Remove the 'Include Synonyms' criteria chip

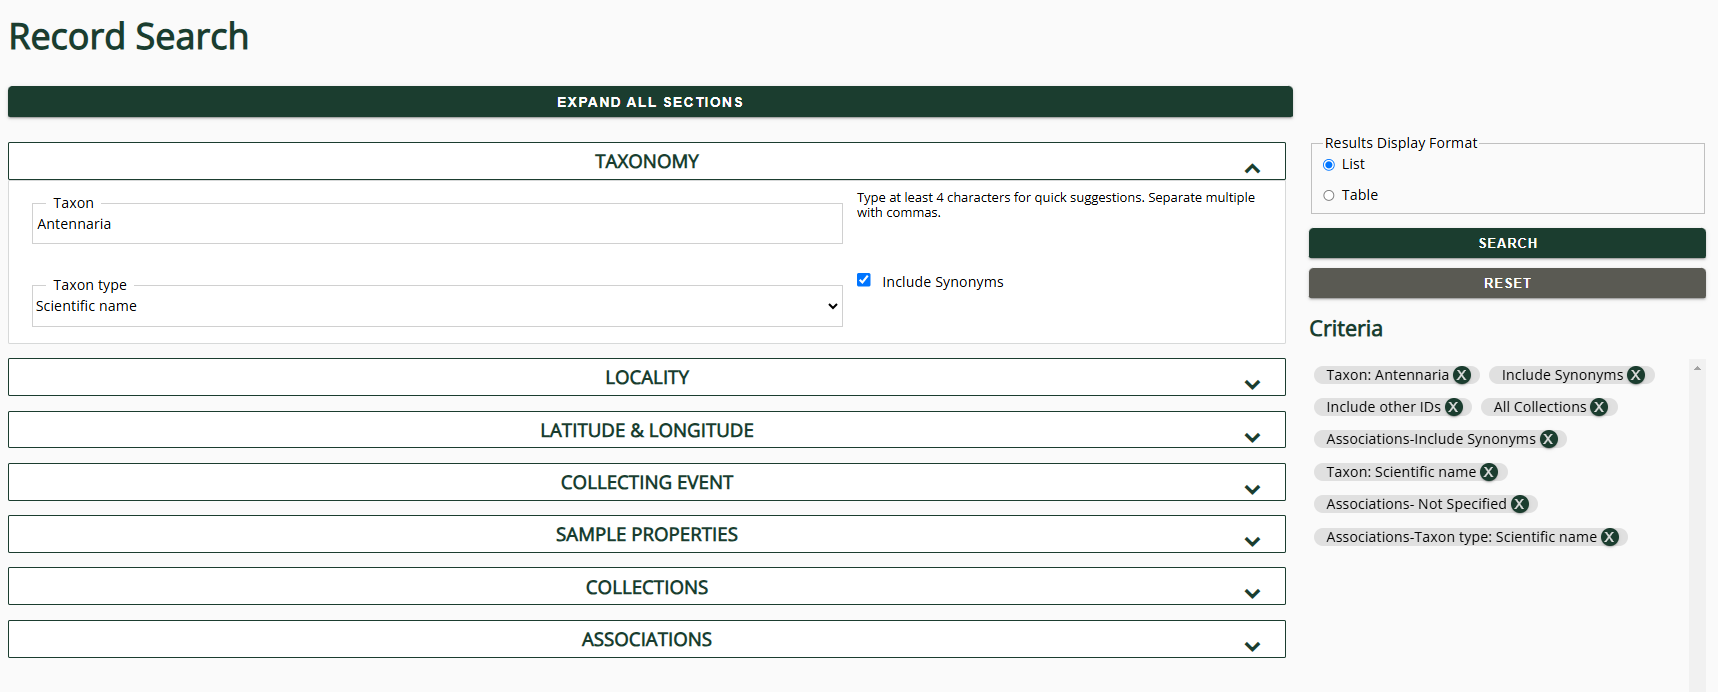(x=1636, y=375)
